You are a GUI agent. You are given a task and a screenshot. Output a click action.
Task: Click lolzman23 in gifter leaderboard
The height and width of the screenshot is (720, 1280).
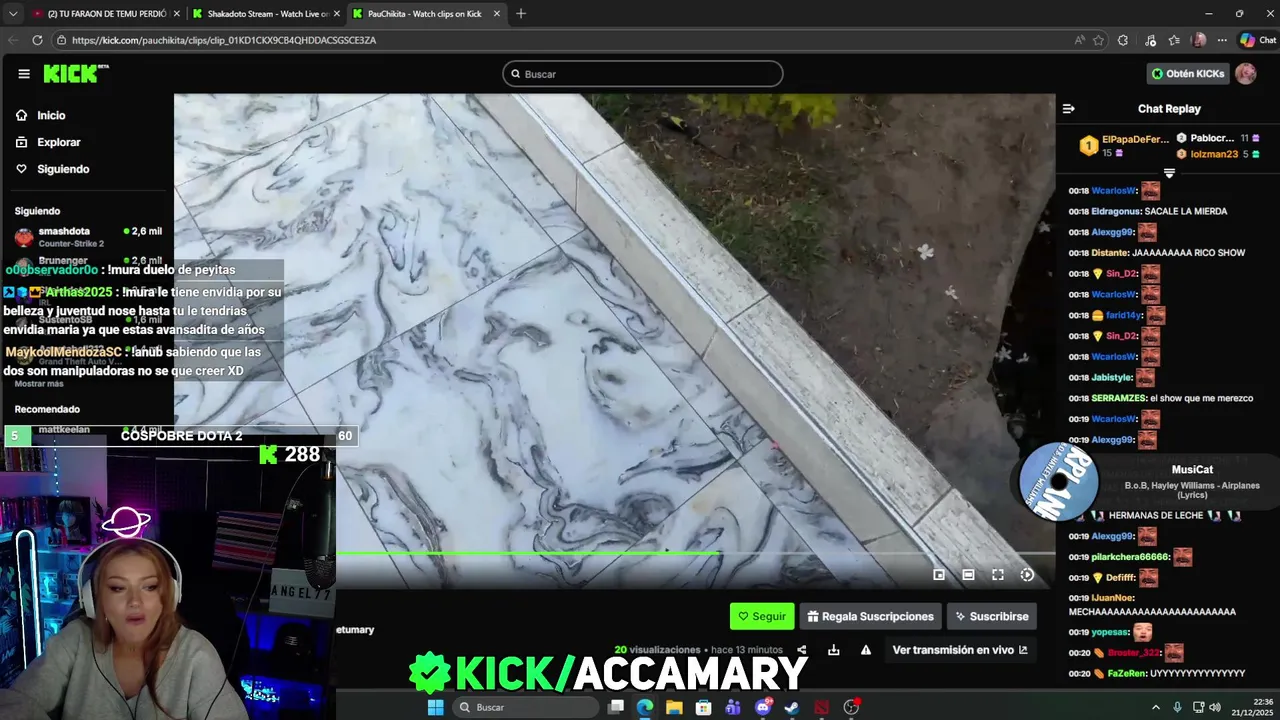(1214, 154)
